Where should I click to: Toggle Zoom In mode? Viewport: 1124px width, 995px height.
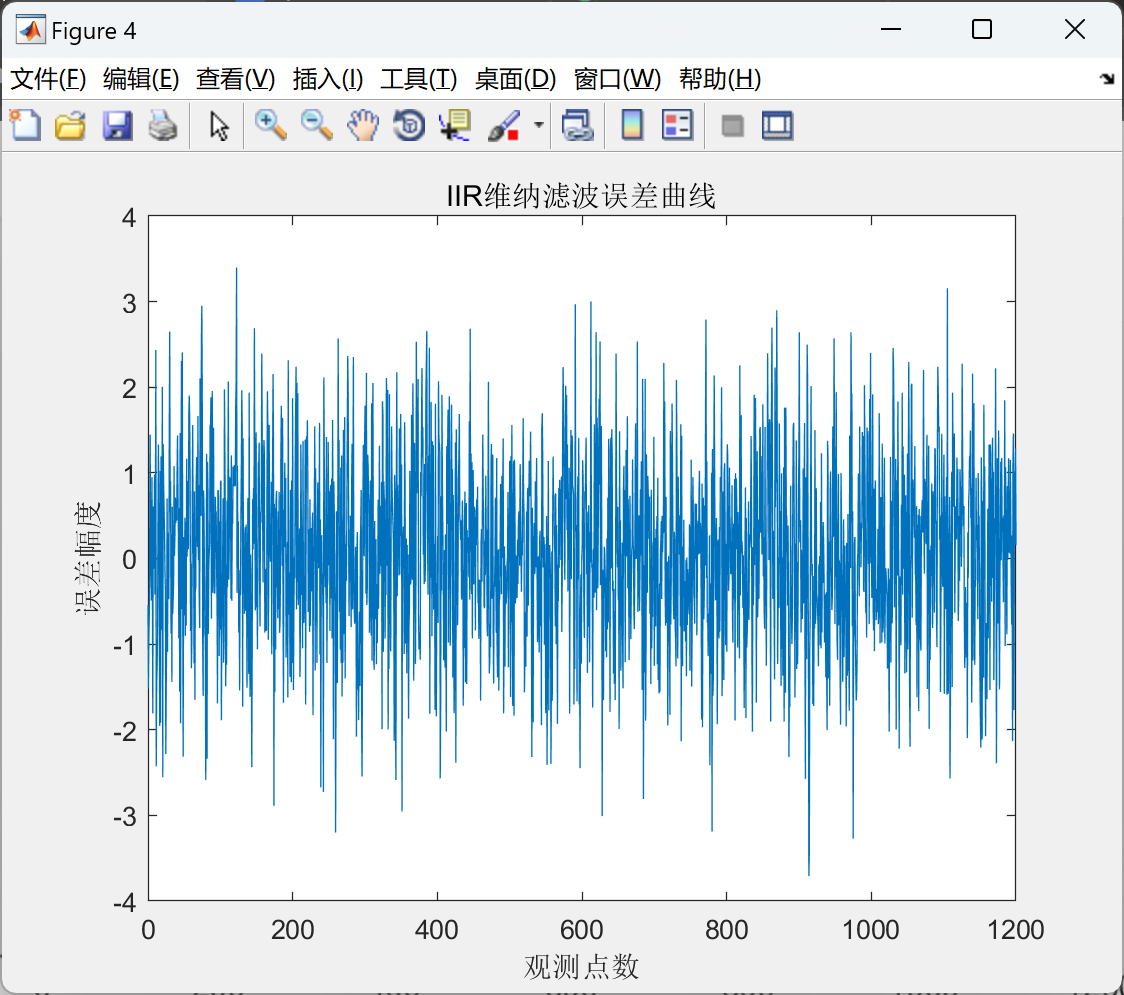[x=269, y=125]
